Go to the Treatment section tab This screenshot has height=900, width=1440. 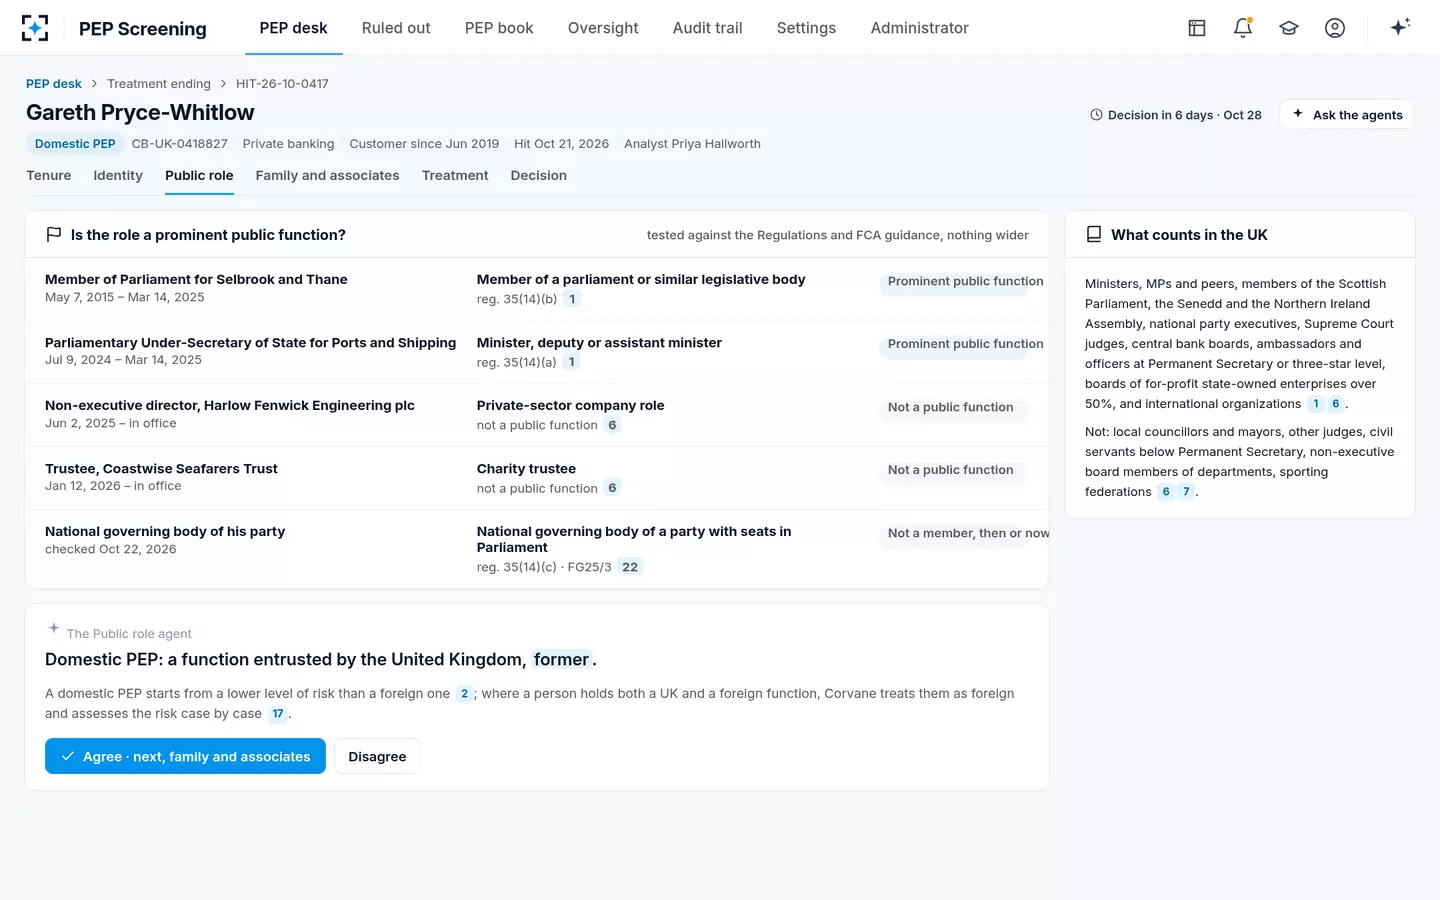pos(455,176)
